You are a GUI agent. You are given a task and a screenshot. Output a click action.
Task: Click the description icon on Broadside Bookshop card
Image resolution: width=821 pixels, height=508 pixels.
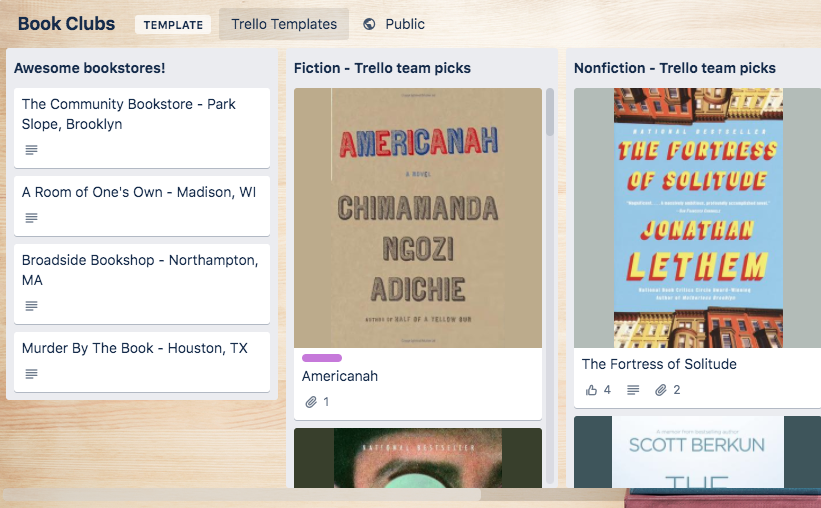point(31,306)
